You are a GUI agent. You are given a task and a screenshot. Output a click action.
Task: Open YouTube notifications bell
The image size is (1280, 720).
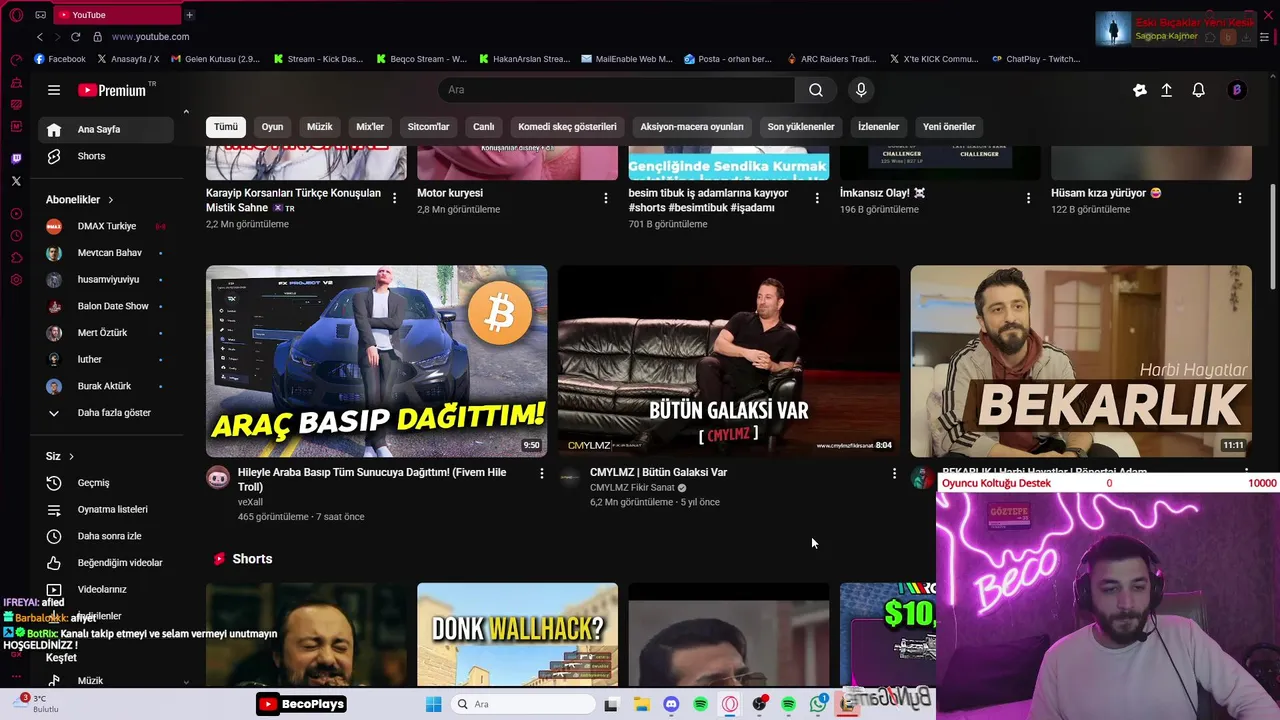(1198, 90)
